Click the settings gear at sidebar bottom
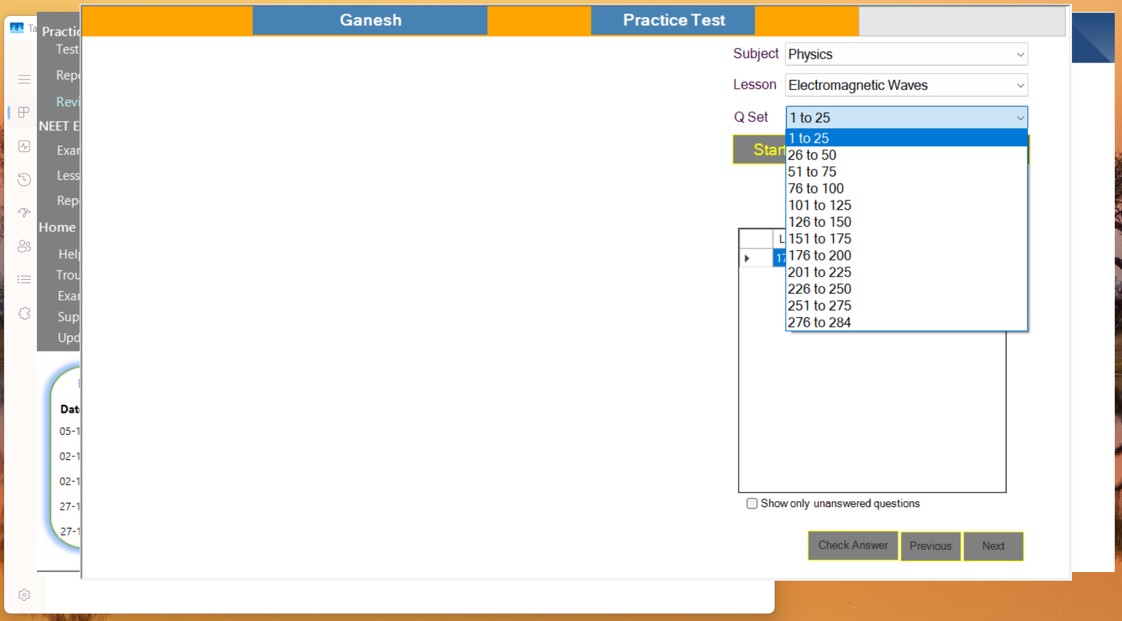Screen dimensions: 1122x621 [24, 595]
